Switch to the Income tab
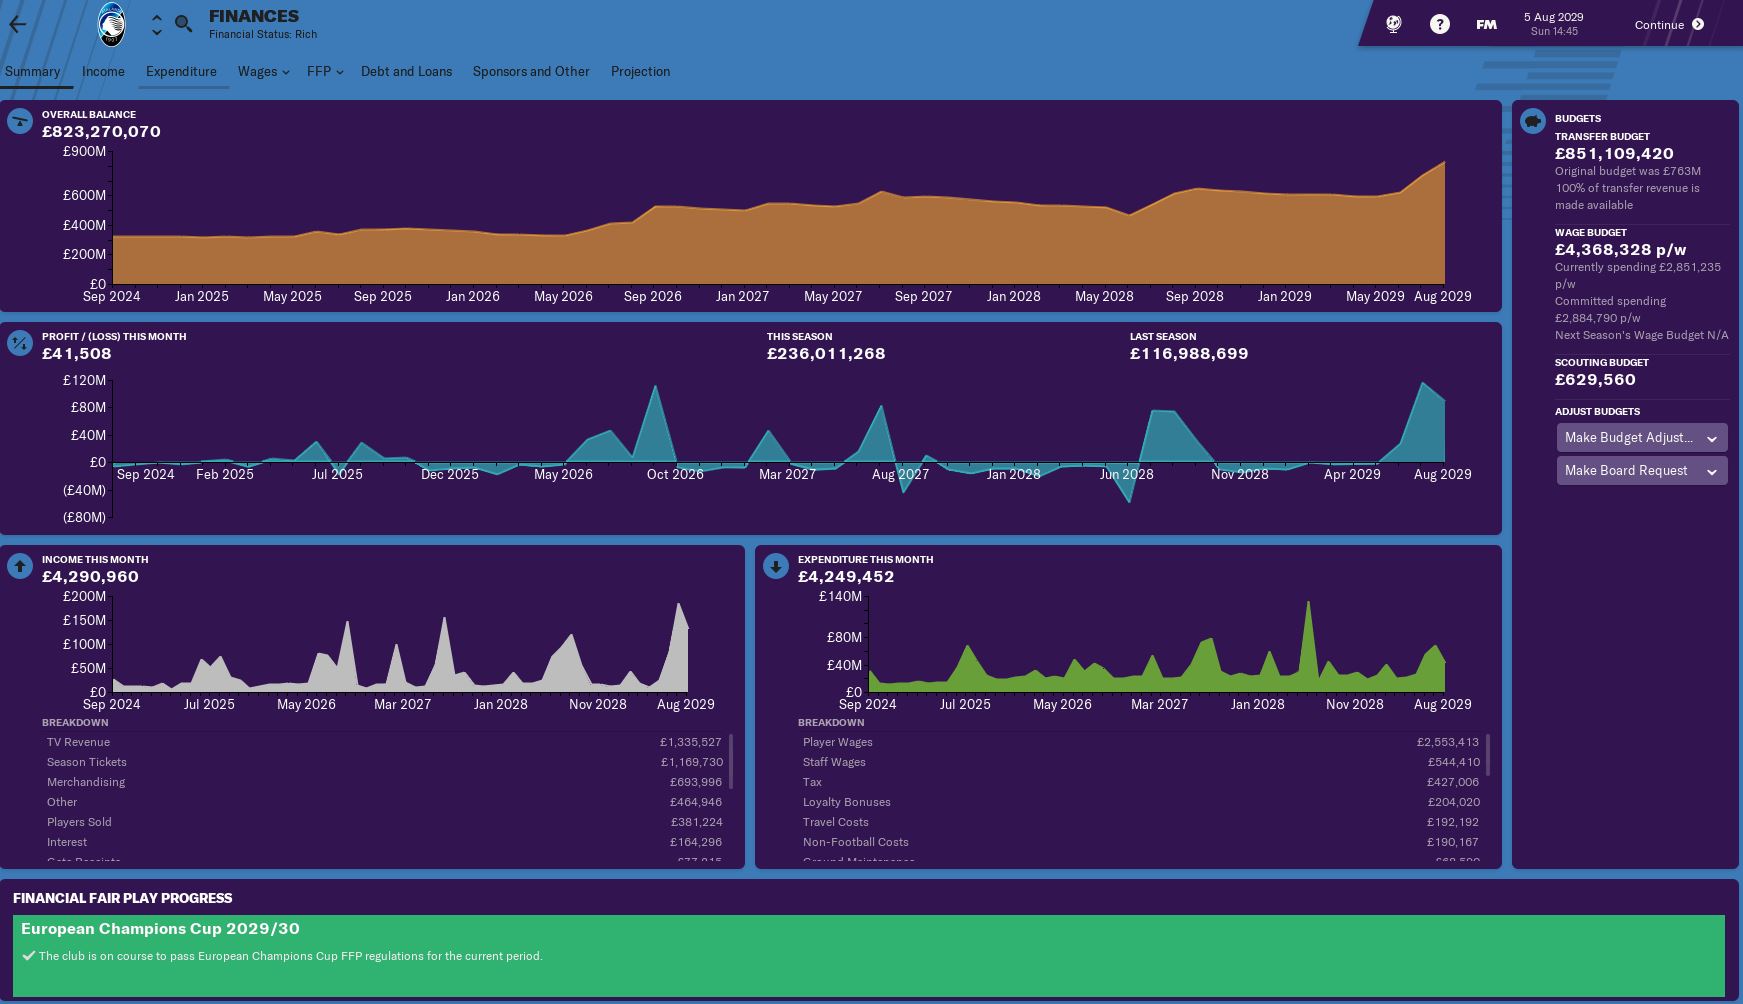Screen dimensions: 1743x1004 pyautogui.click(x=103, y=72)
